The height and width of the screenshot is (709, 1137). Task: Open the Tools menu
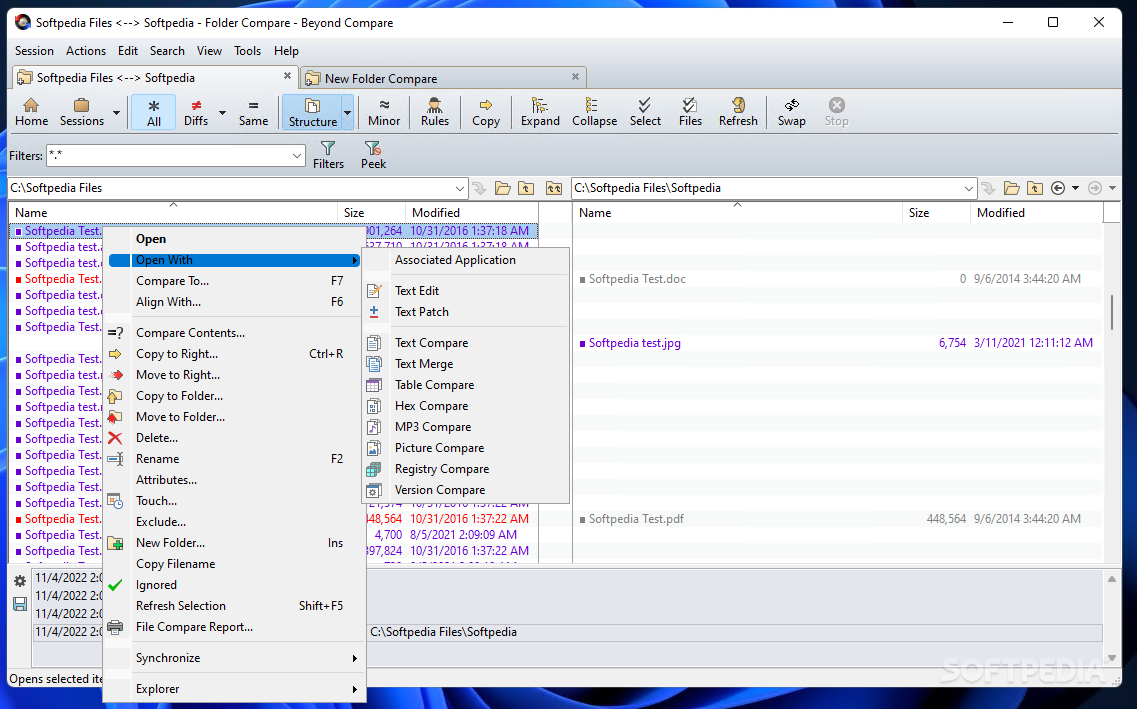click(x=247, y=51)
